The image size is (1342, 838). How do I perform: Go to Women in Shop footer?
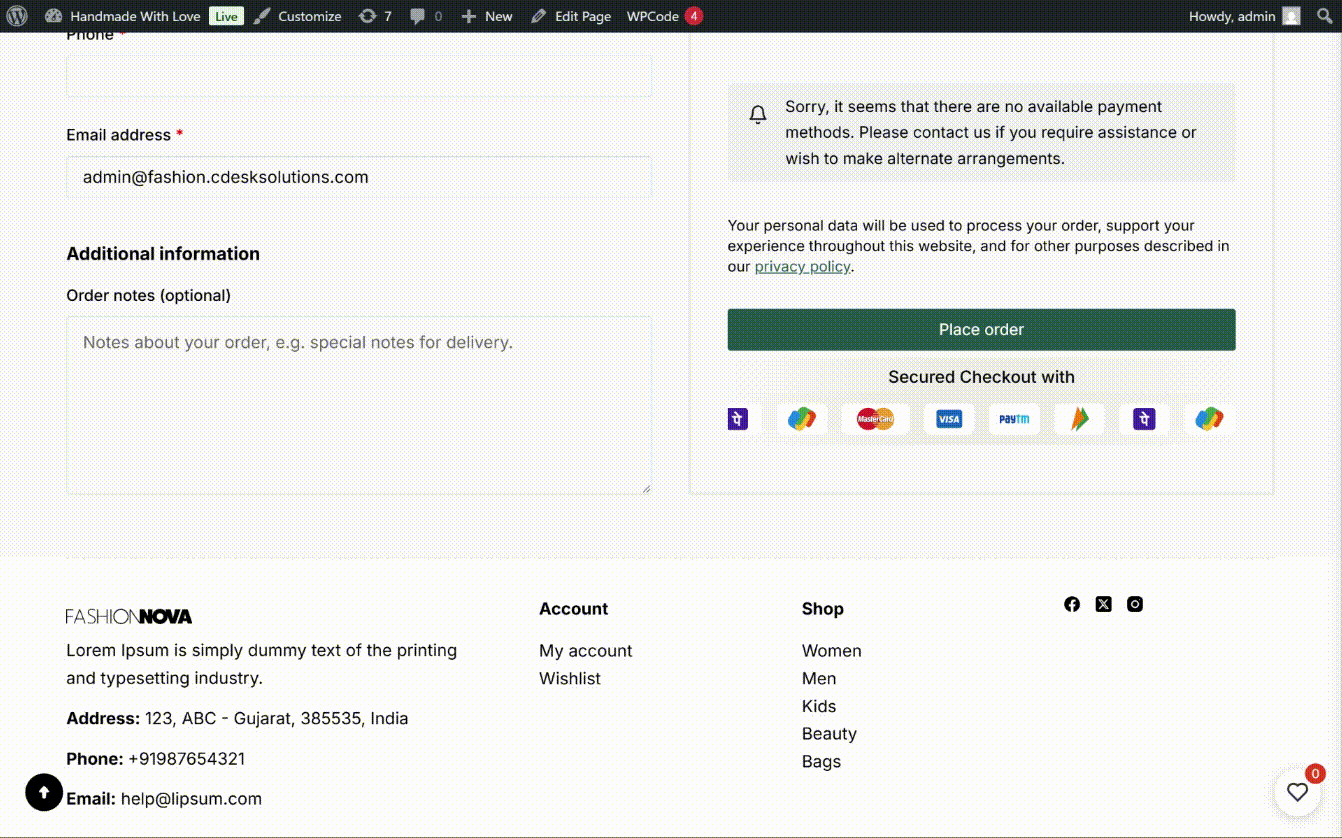click(x=831, y=651)
